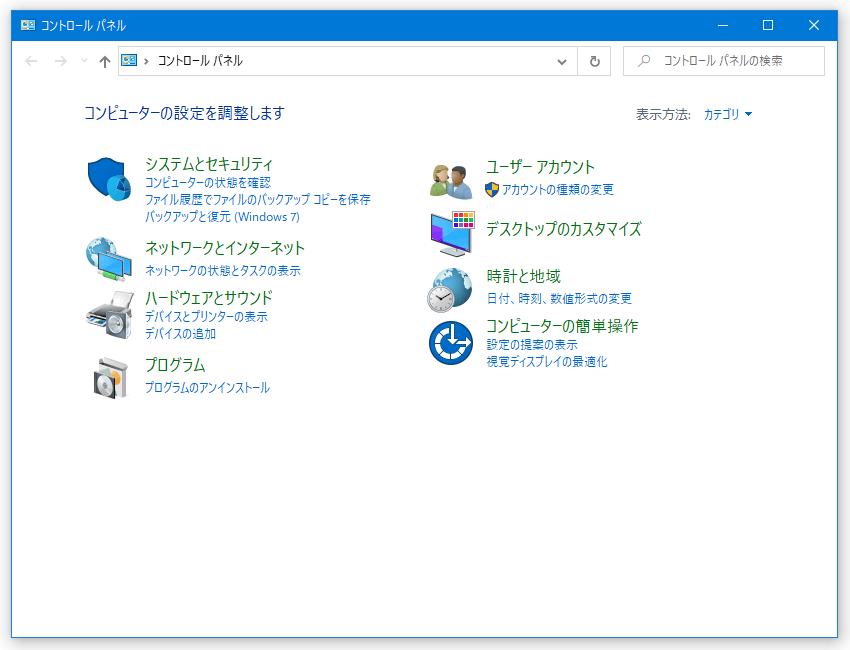Open the Programs disc icon

(111, 378)
